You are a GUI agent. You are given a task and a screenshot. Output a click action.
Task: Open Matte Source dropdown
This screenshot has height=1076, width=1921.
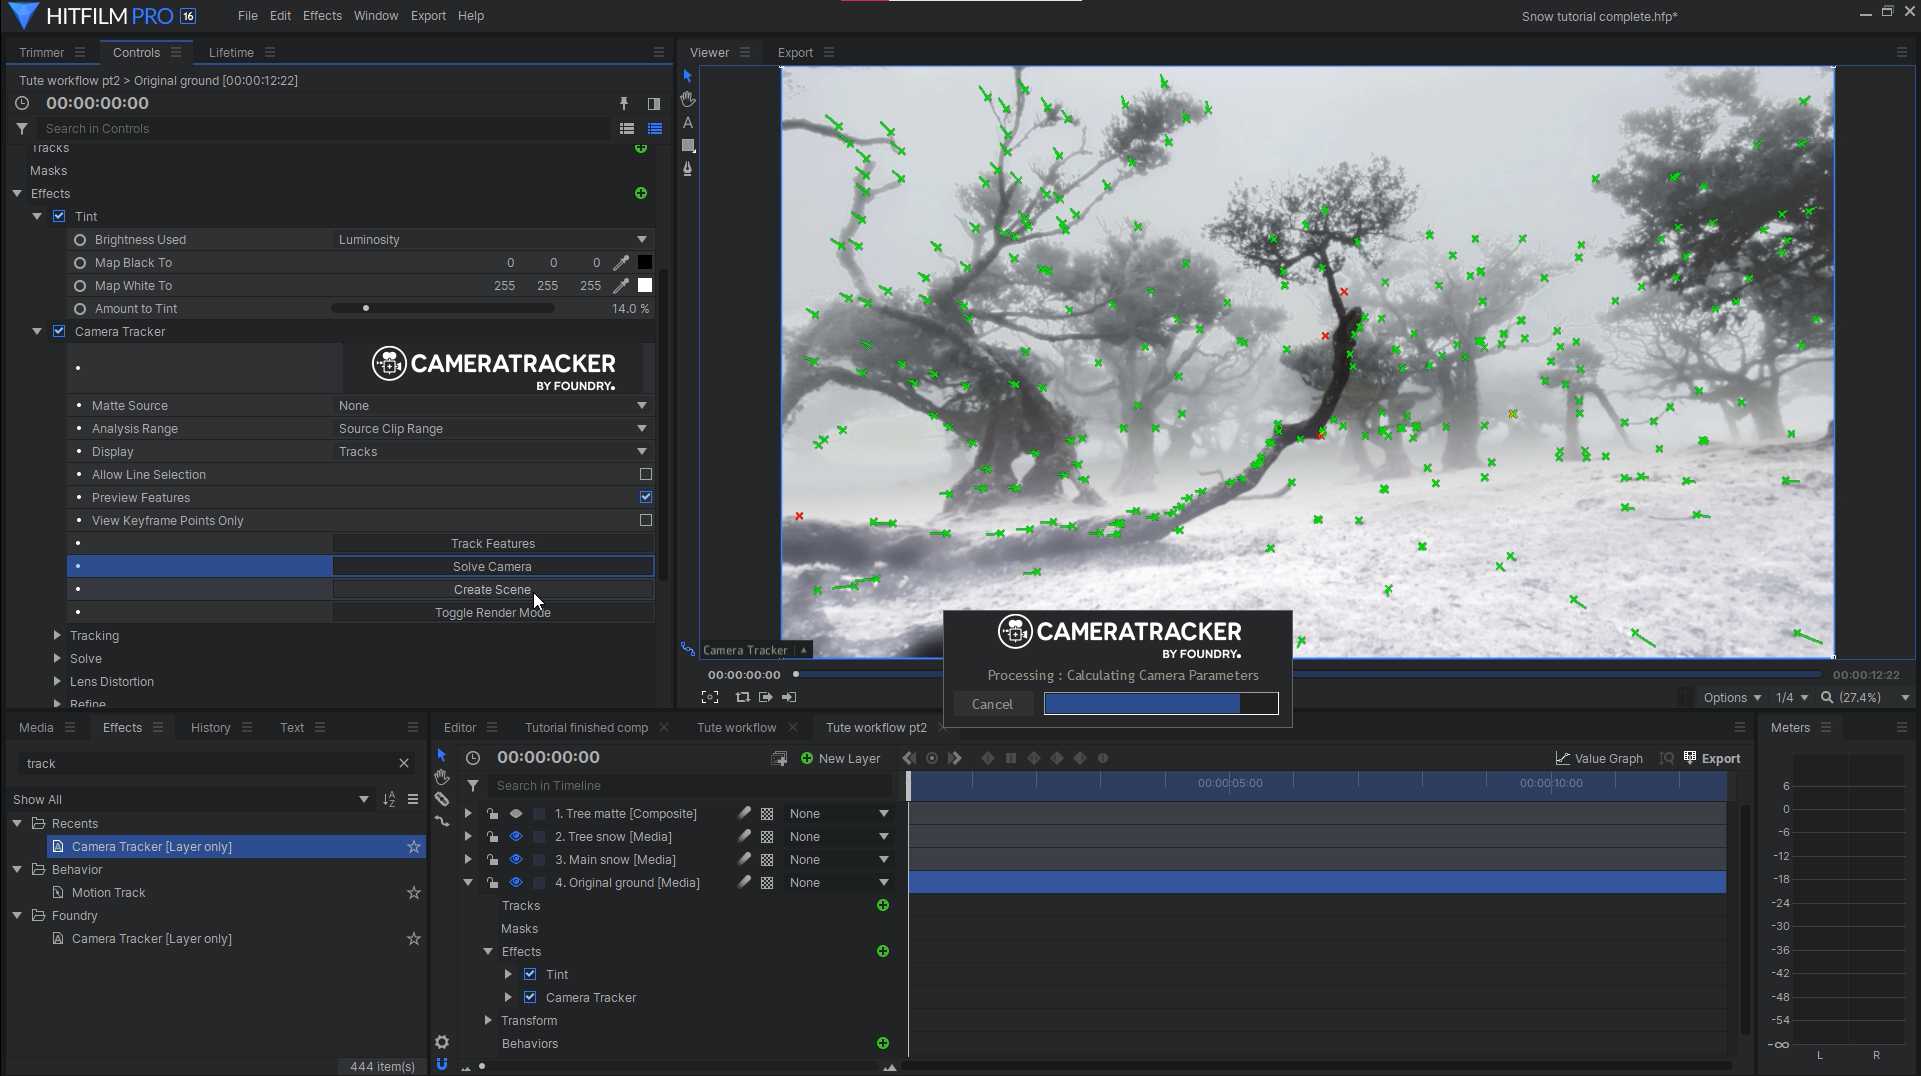coord(493,406)
